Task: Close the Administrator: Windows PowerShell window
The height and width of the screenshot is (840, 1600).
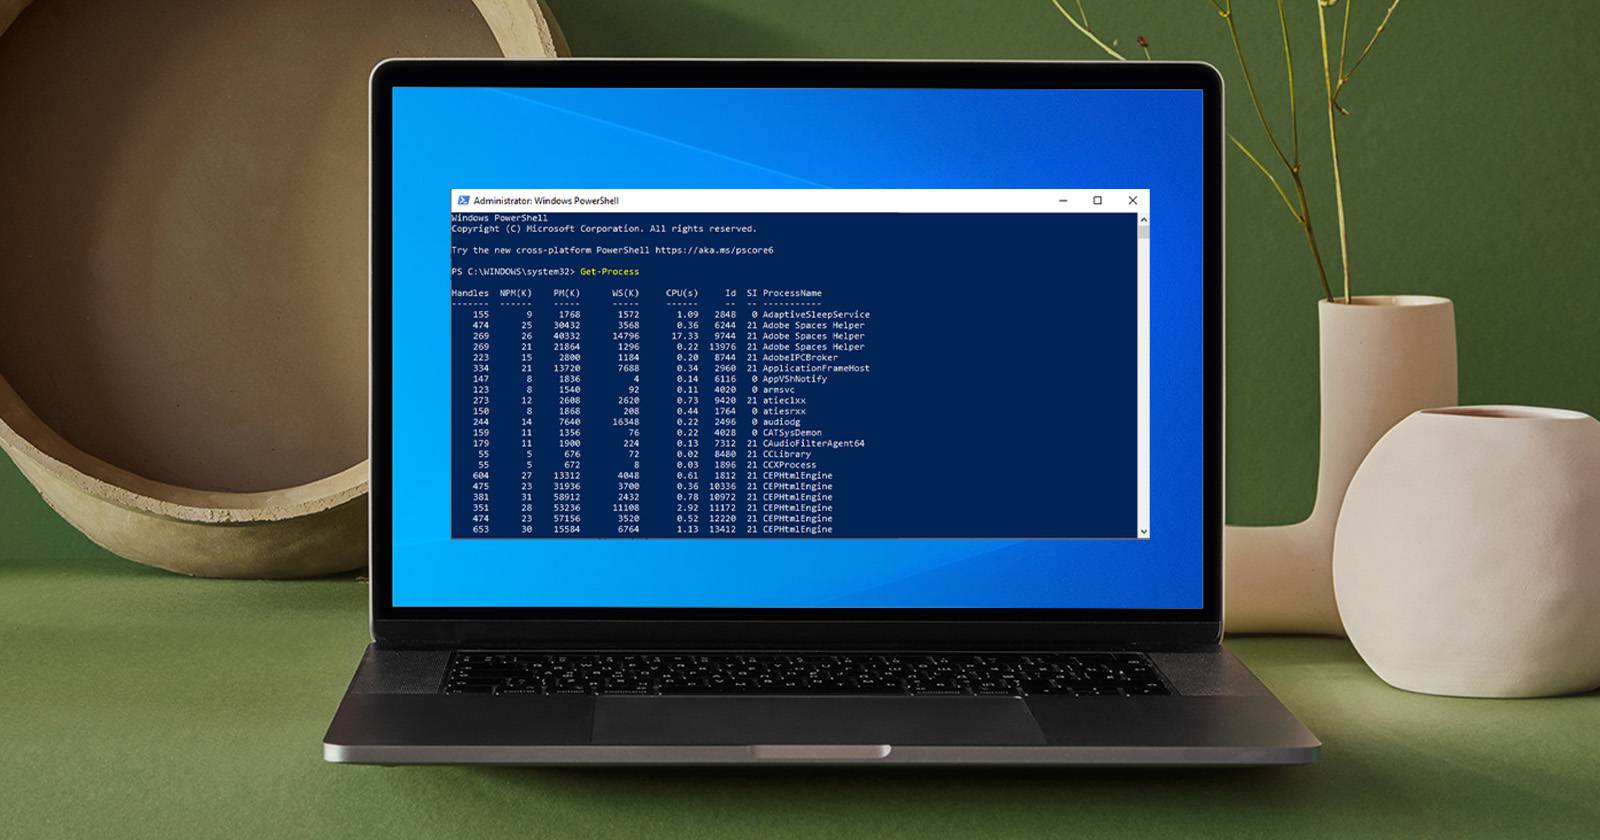Action: [x=1132, y=201]
